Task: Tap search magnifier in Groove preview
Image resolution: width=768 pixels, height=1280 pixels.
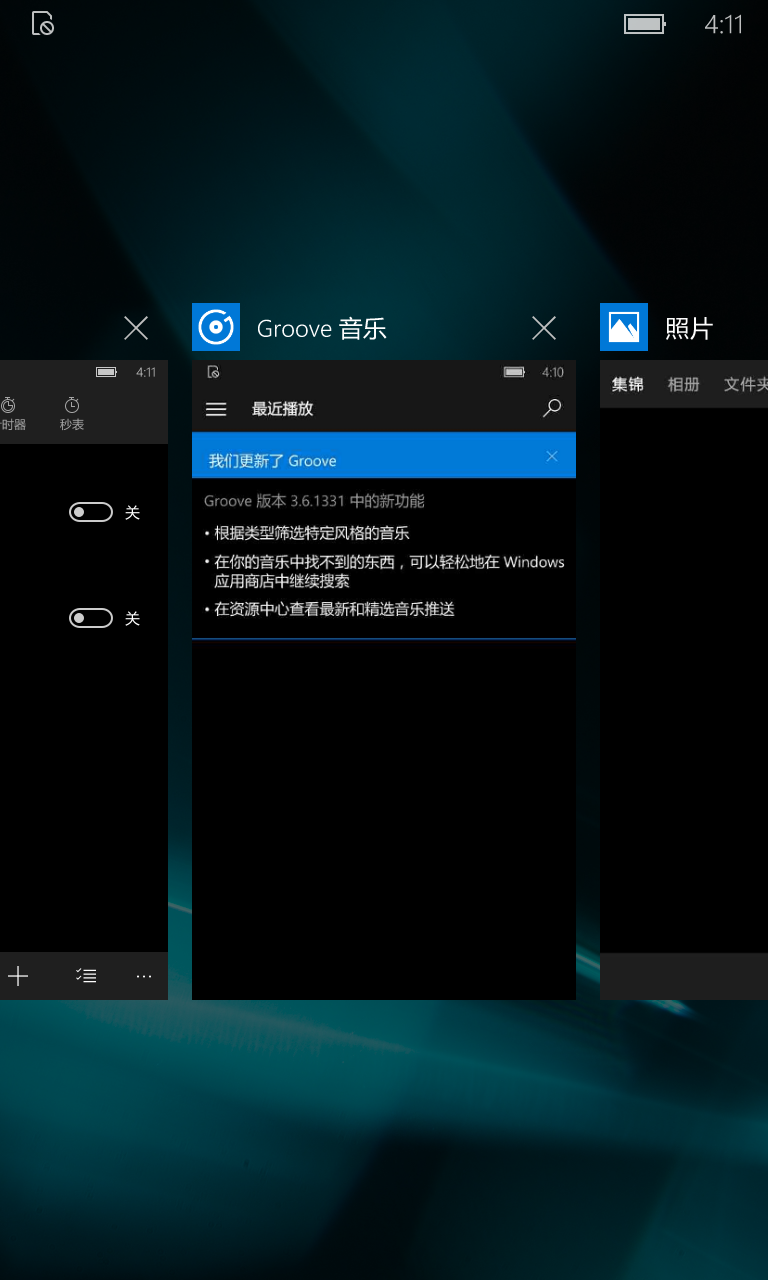Action: 552,408
